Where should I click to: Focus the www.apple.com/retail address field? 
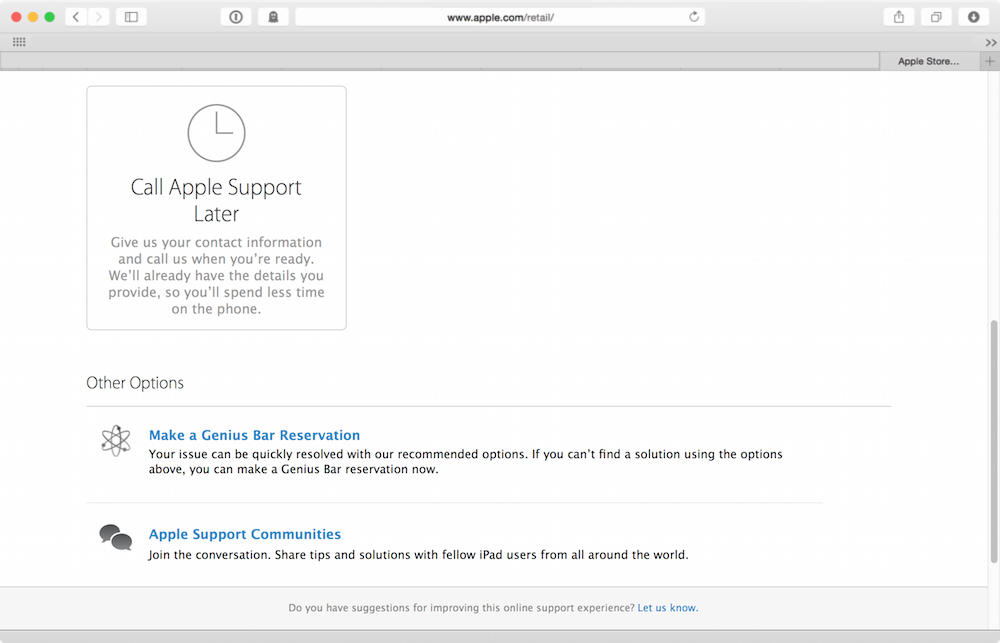click(500, 17)
